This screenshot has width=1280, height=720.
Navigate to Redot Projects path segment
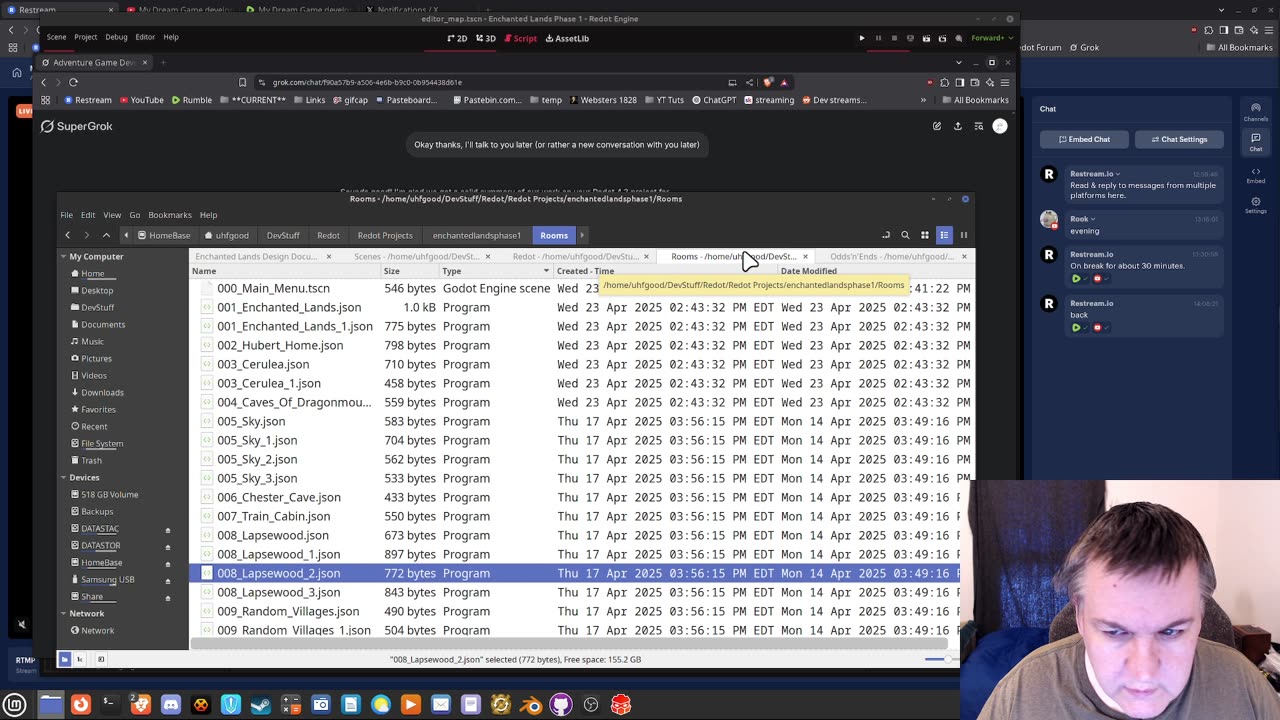385,235
